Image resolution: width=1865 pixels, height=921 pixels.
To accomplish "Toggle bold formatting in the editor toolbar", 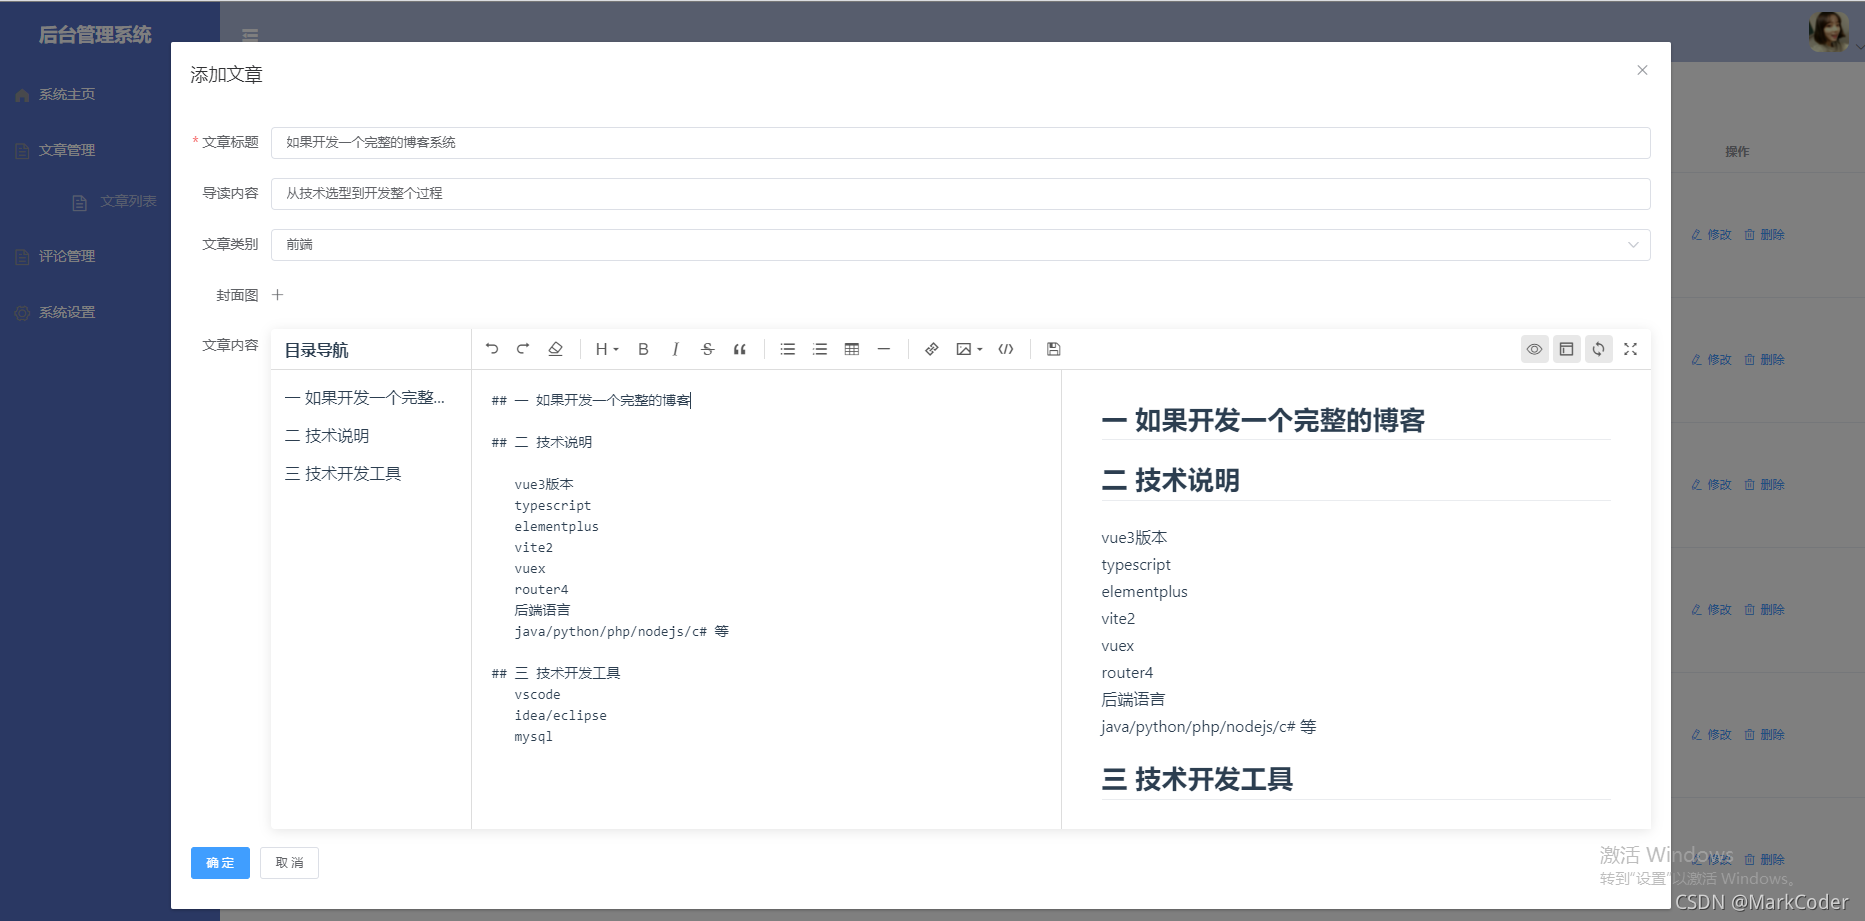I will (643, 349).
